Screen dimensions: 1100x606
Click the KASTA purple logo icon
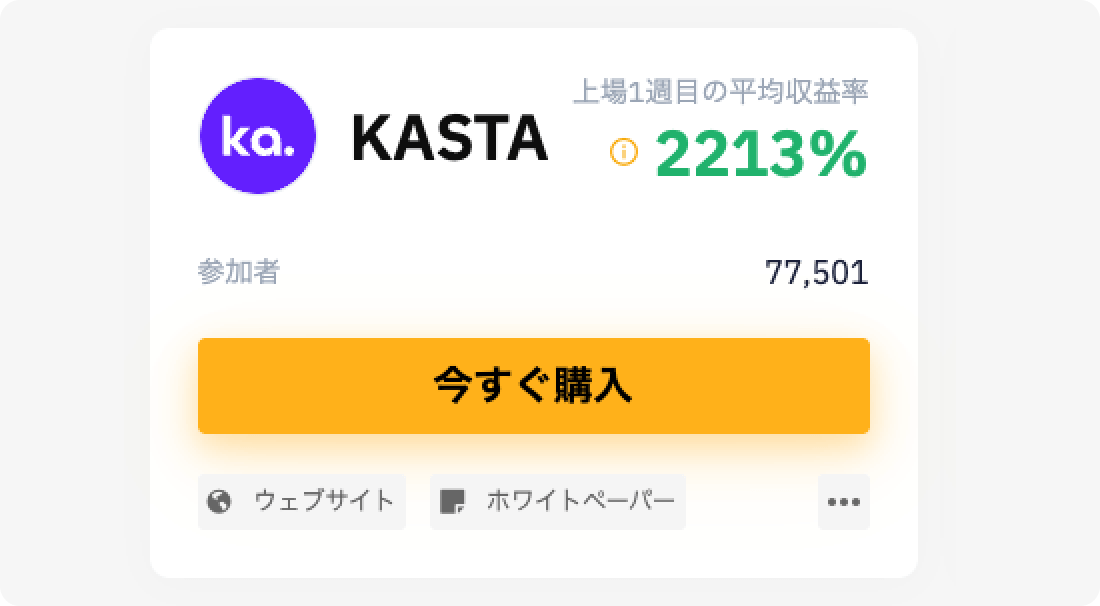(x=258, y=138)
